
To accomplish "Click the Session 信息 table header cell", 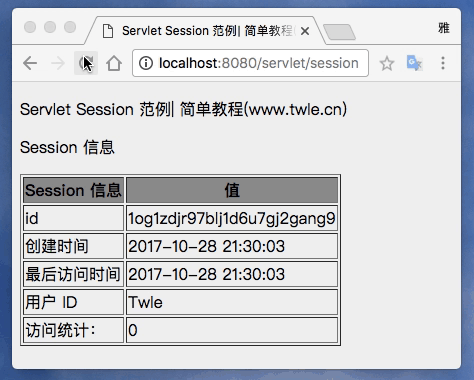I will tap(73, 190).
